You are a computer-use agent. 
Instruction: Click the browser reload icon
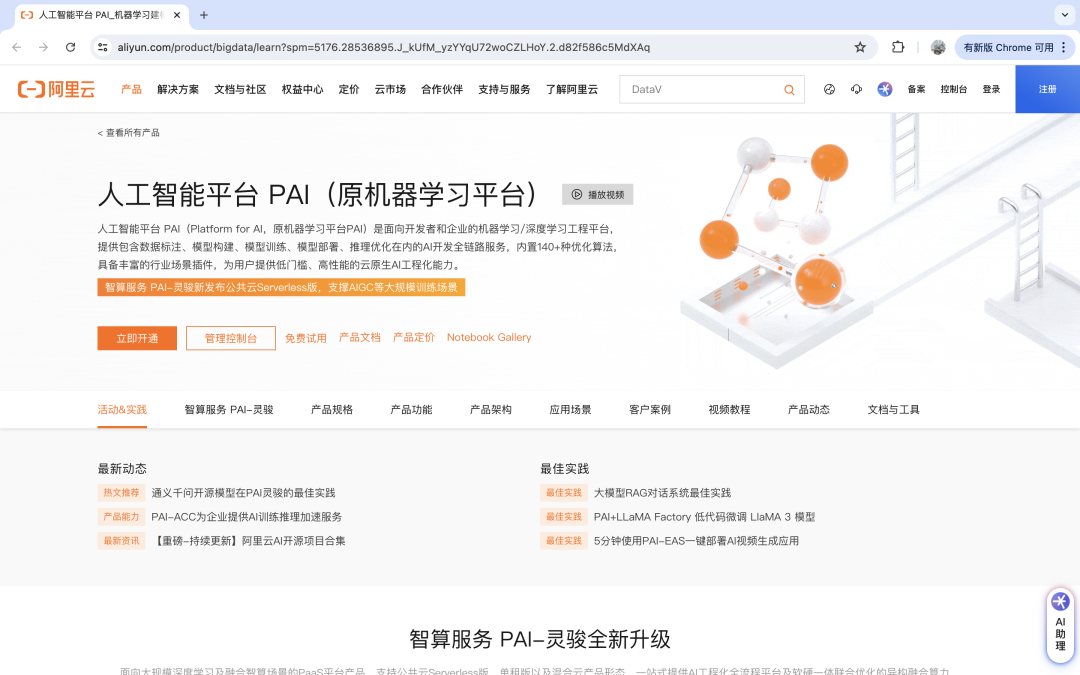coord(69,46)
